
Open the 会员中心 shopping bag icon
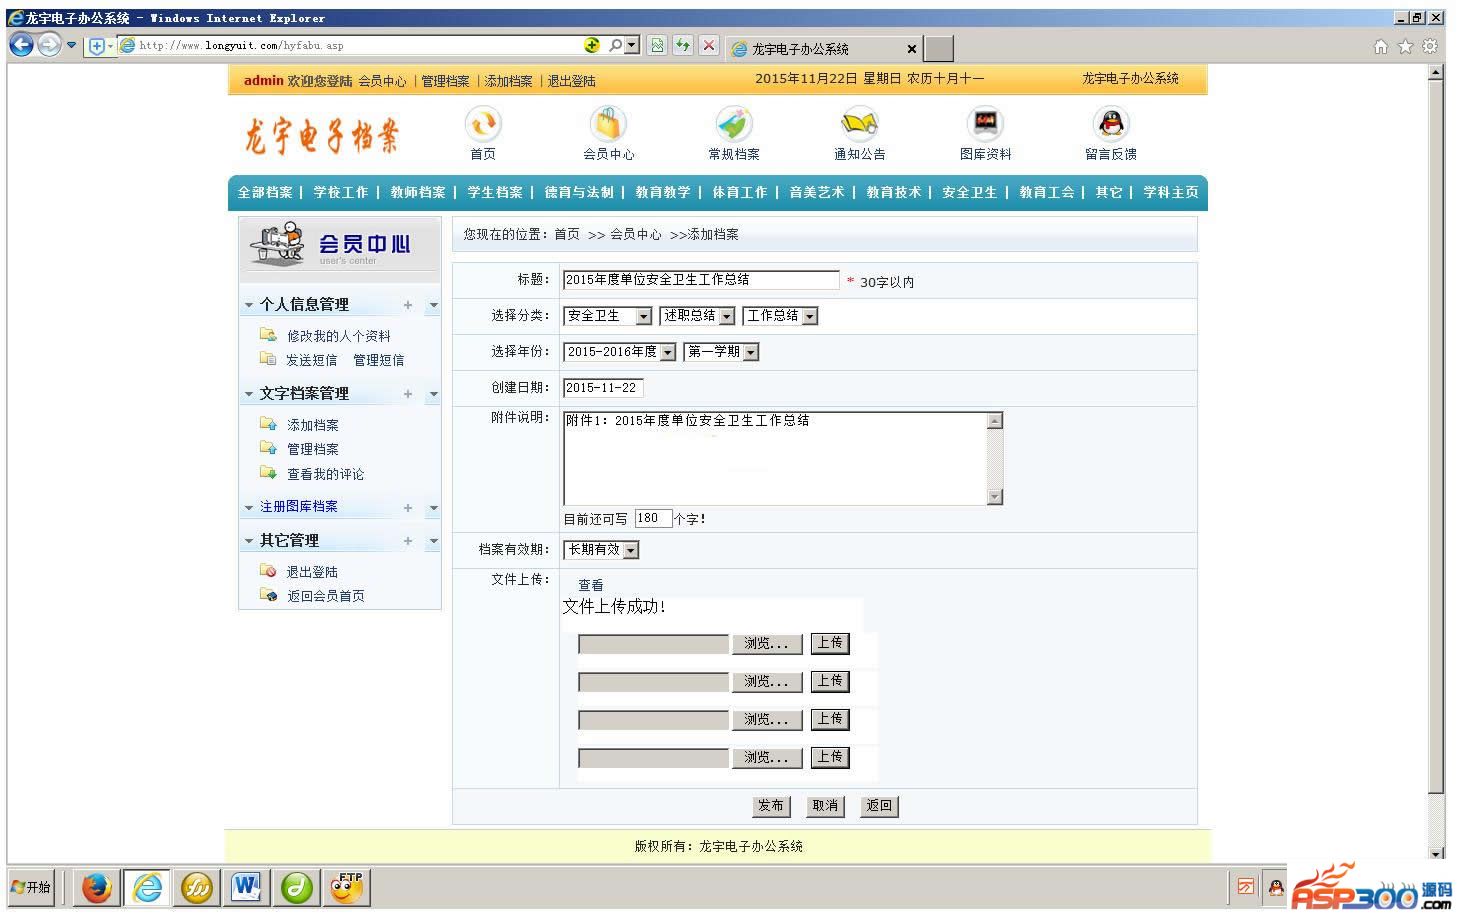click(x=608, y=124)
